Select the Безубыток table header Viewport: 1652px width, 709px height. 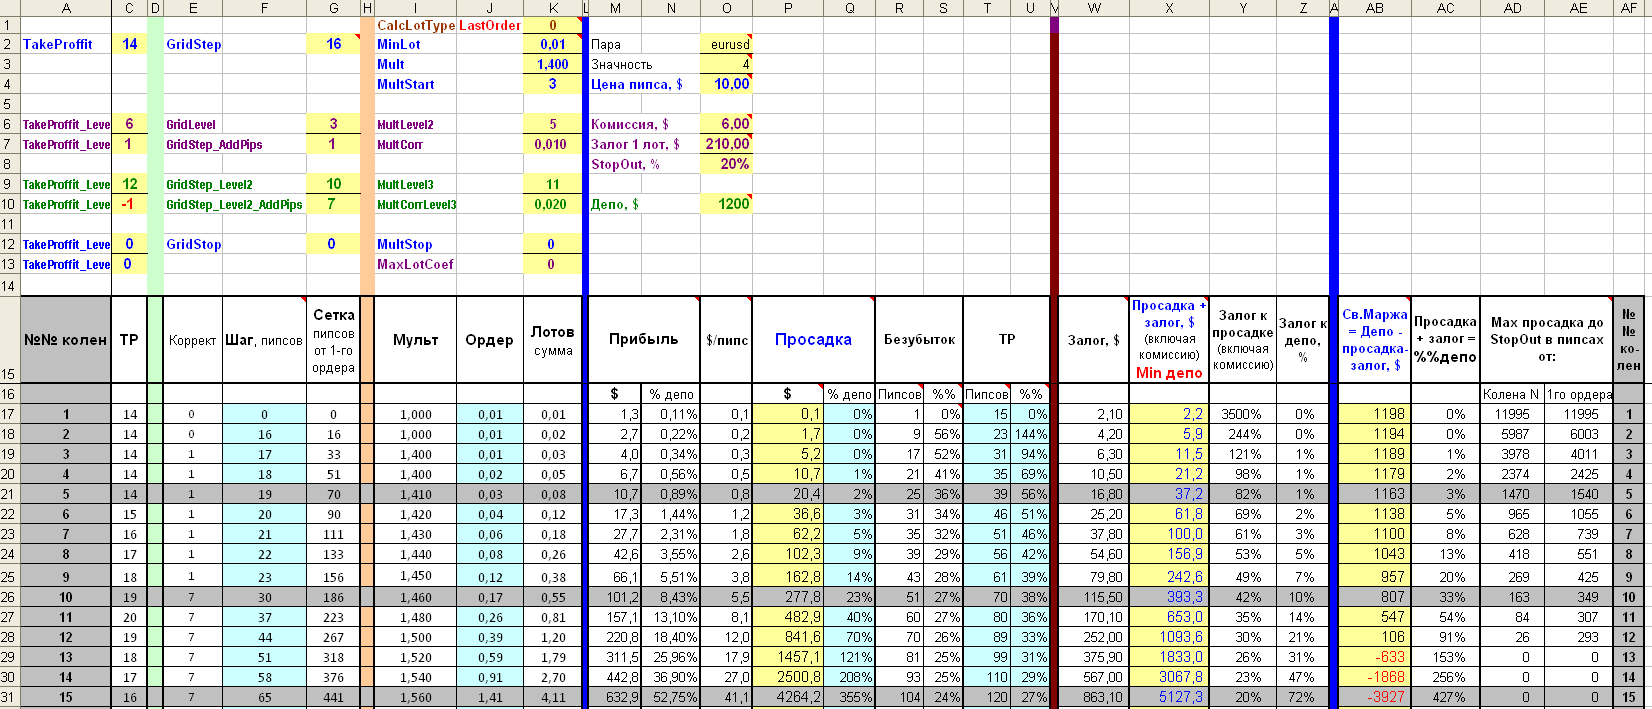pyautogui.click(x=919, y=340)
